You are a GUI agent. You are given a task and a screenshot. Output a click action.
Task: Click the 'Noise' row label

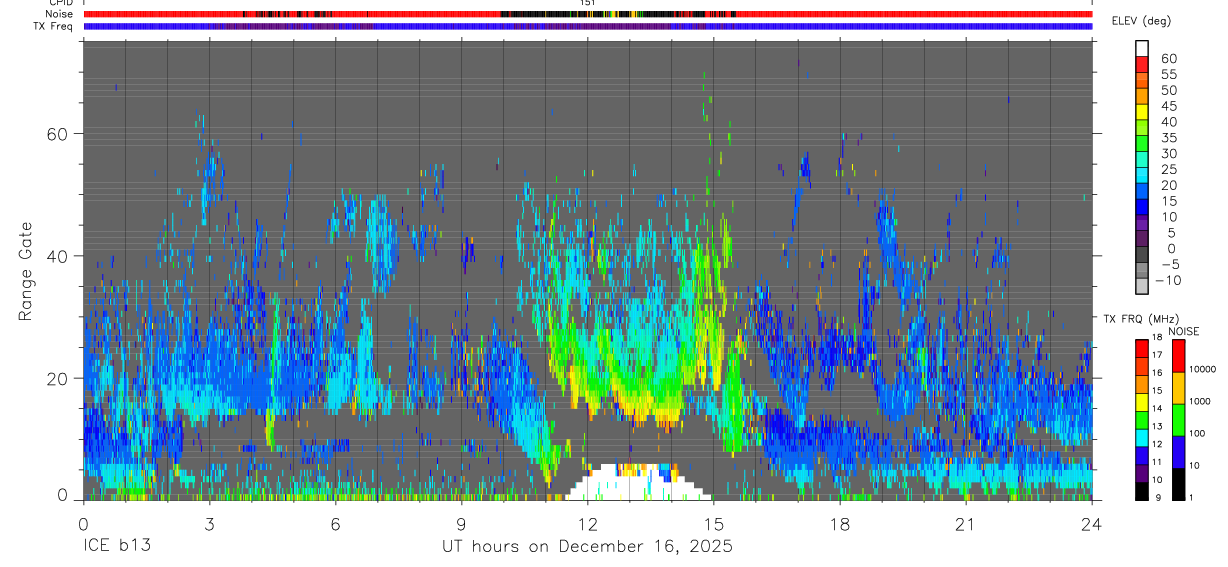click(60, 14)
